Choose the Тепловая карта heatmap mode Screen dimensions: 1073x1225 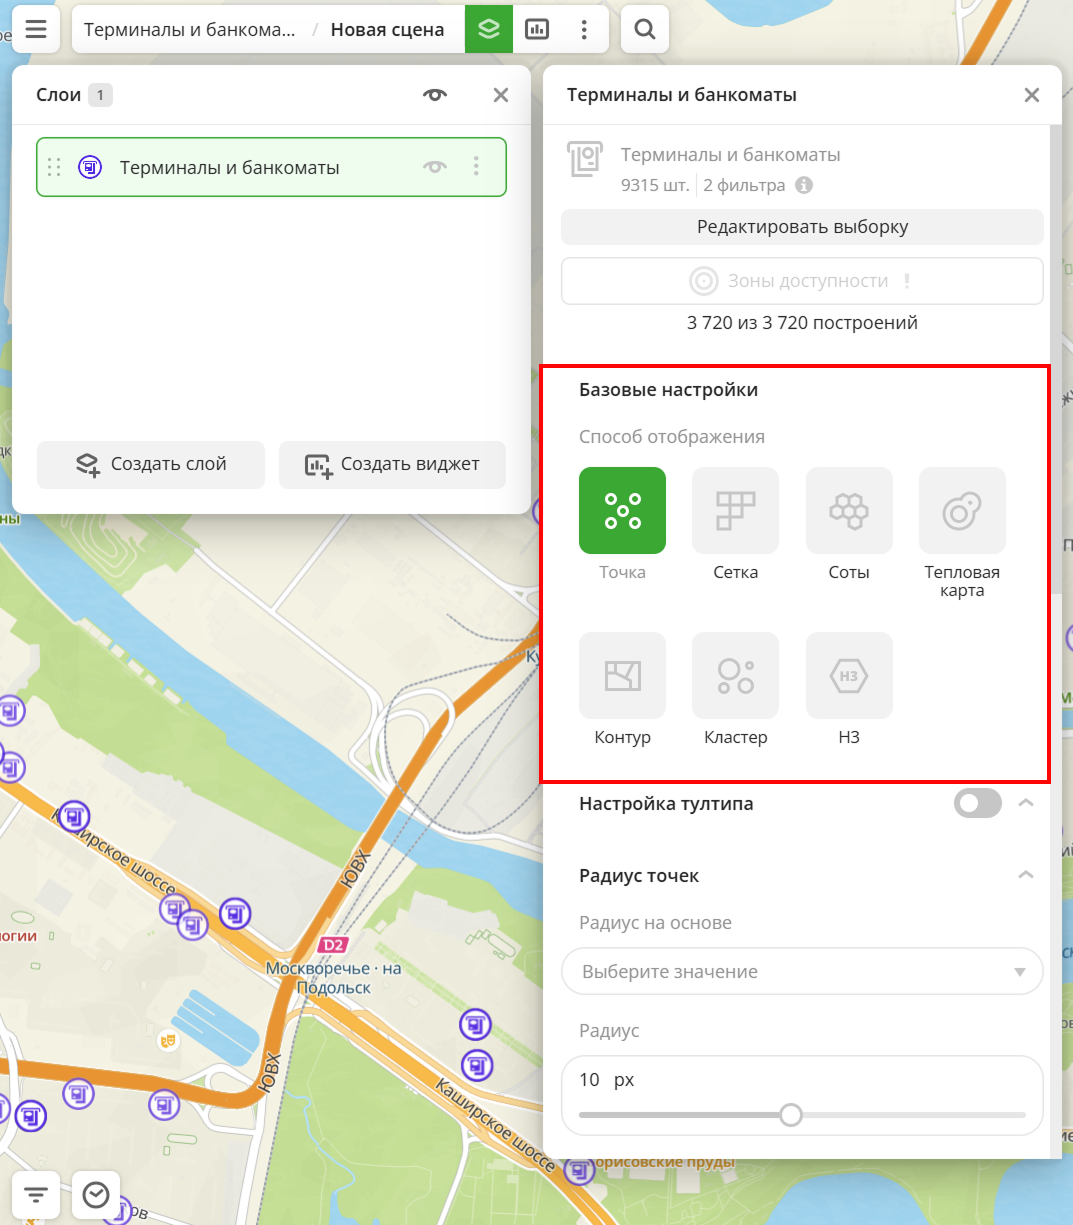[962, 511]
